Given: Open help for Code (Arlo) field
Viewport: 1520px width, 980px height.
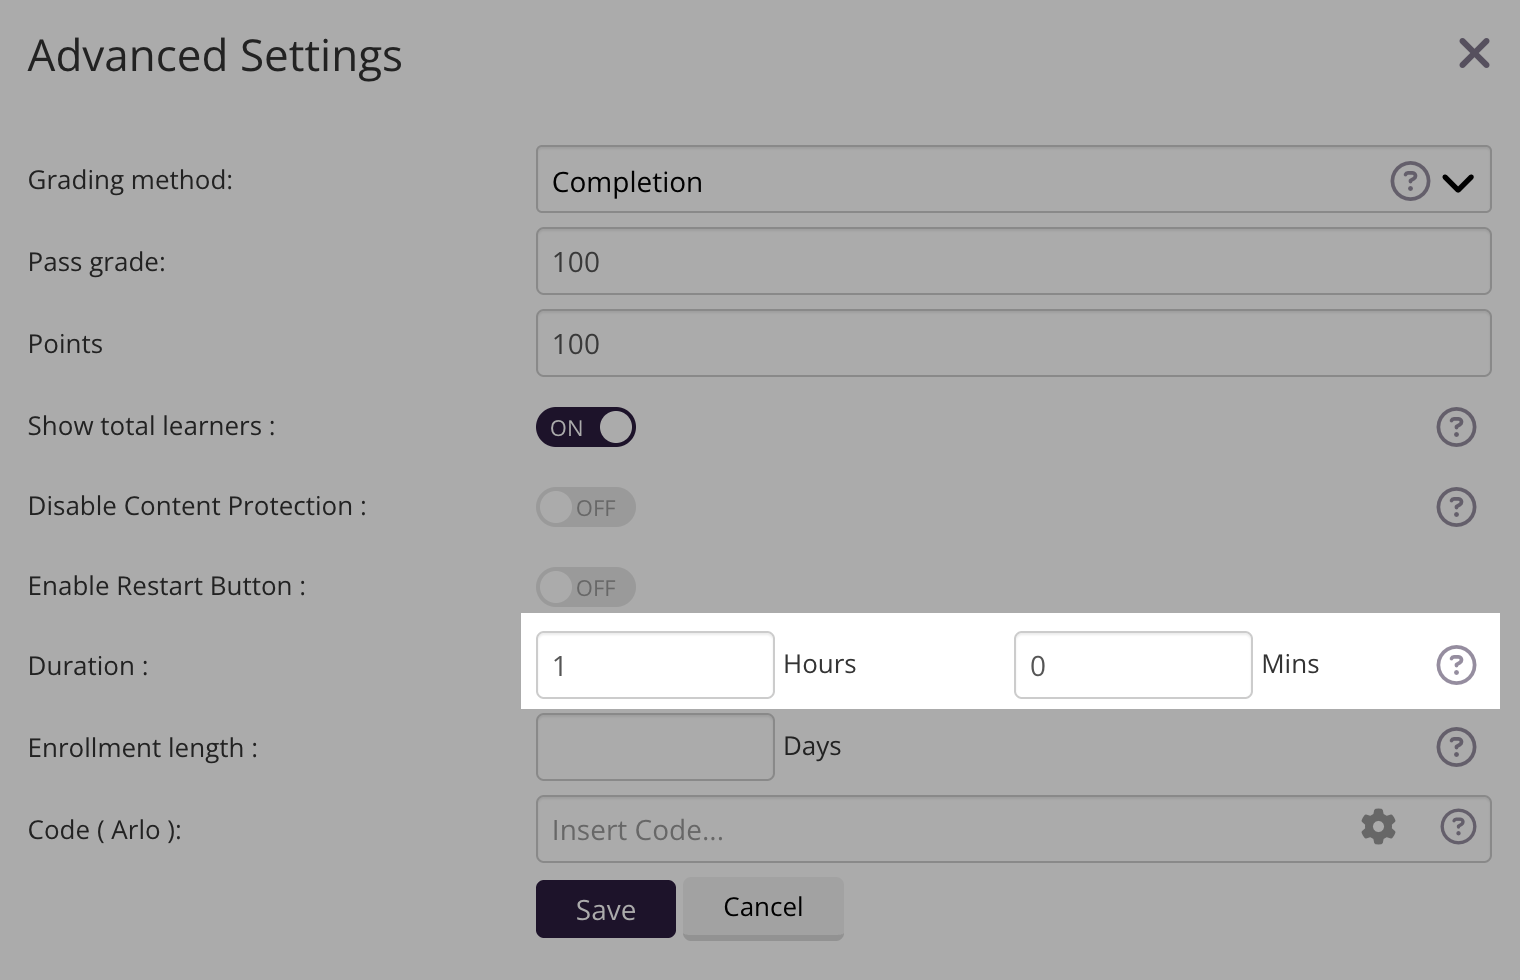Looking at the screenshot, I should point(1458,827).
